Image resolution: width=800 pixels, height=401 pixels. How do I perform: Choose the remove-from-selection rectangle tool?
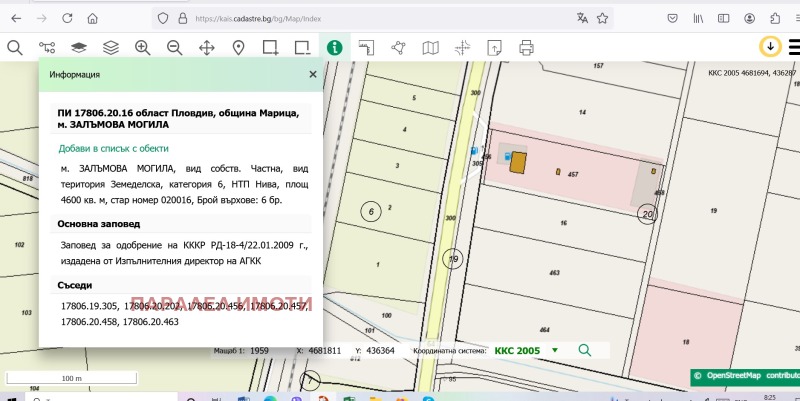click(303, 48)
